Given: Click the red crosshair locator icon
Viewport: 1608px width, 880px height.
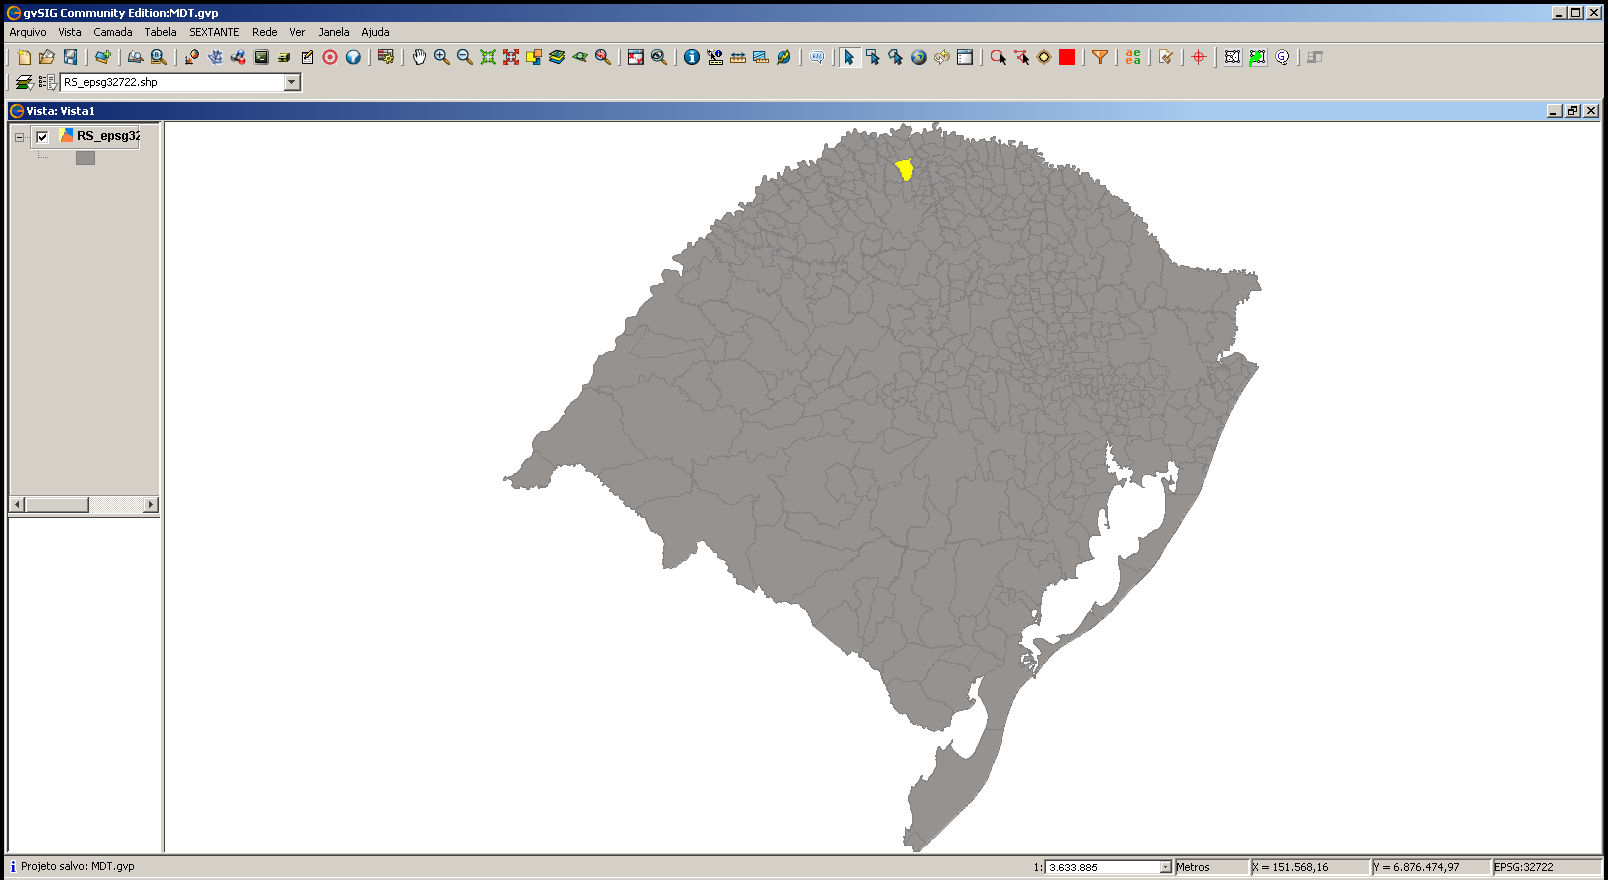Looking at the screenshot, I should coord(1198,57).
